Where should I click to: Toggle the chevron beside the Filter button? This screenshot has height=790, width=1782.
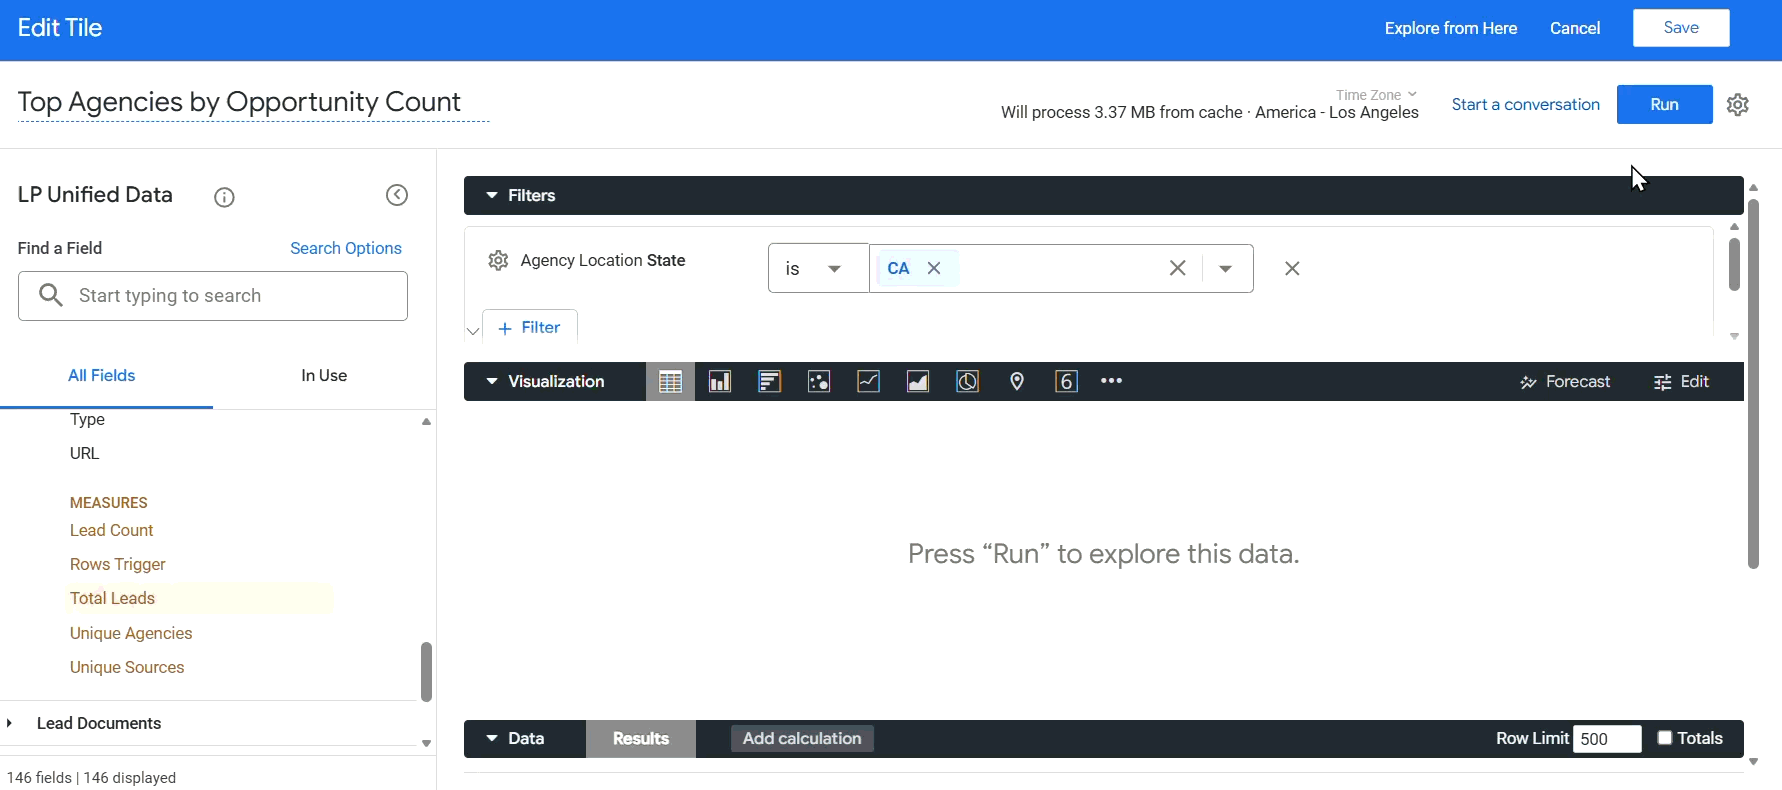[x=473, y=331]
